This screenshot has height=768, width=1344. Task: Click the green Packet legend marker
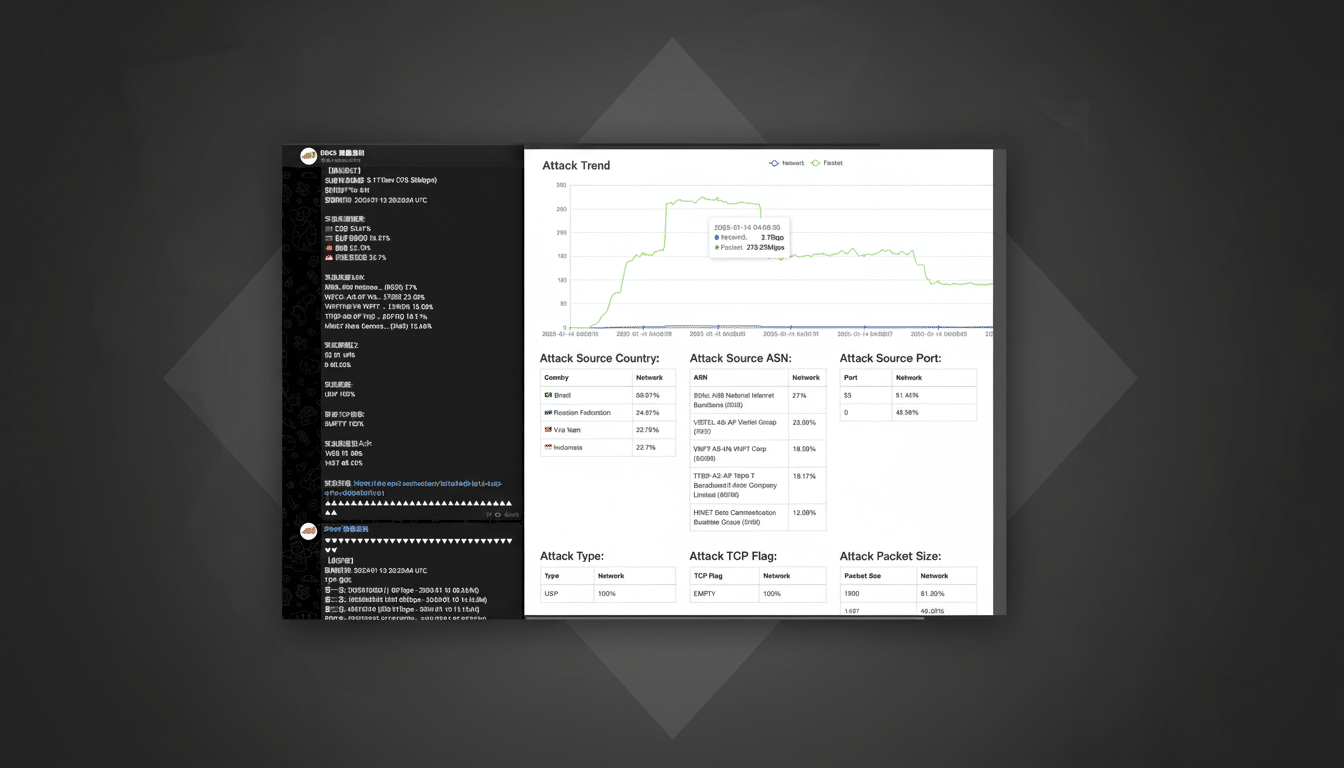coord(818,162)
